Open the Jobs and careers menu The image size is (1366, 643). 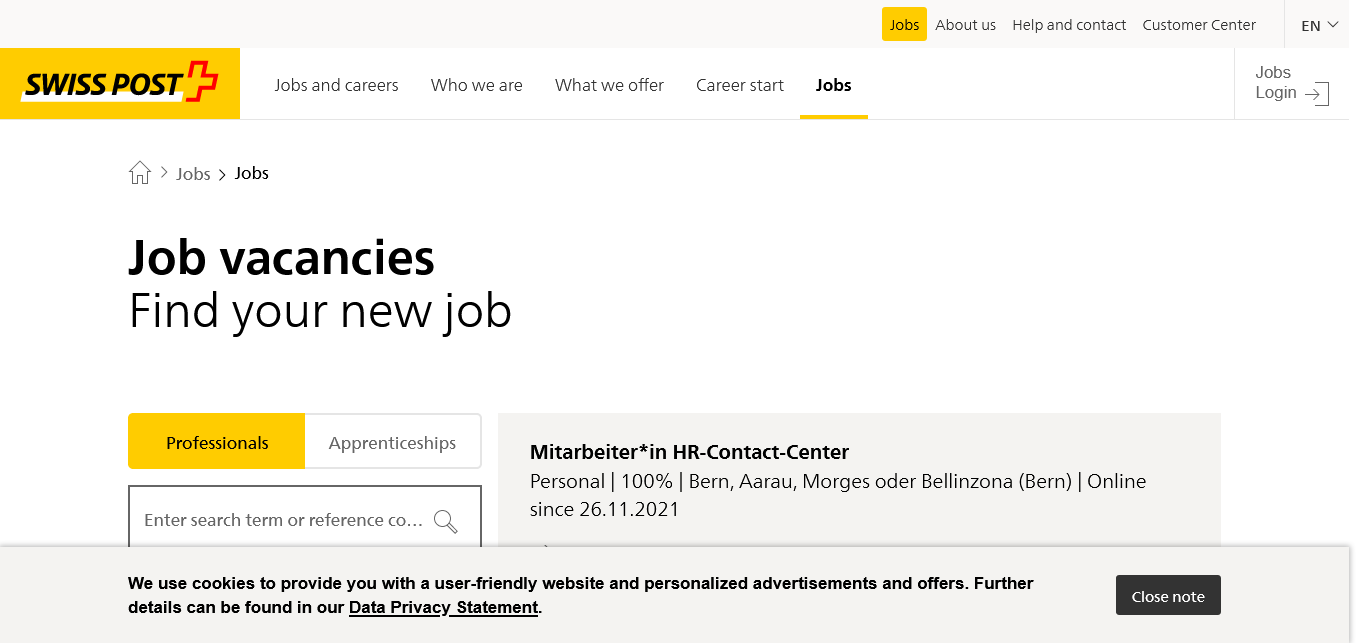pos(336,85)
